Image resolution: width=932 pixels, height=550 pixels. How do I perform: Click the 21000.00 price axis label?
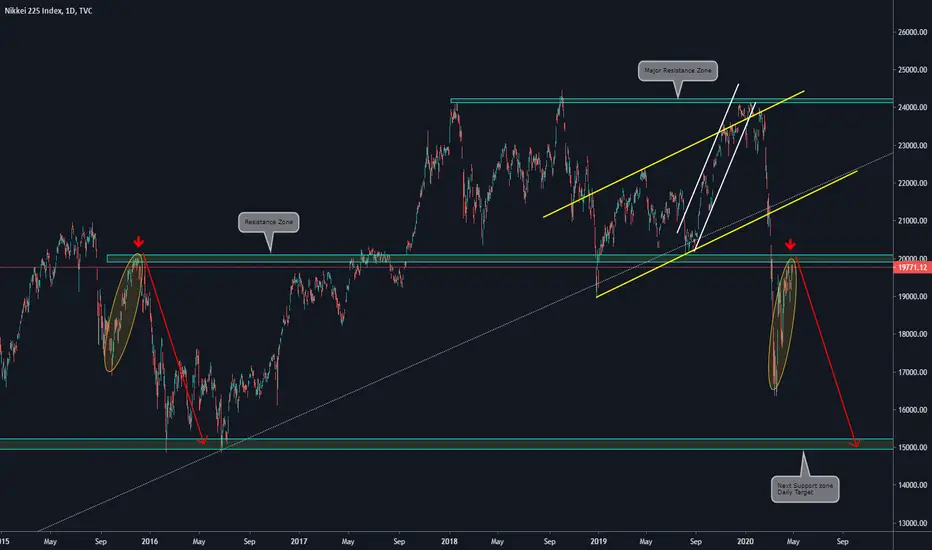point(912,221)
